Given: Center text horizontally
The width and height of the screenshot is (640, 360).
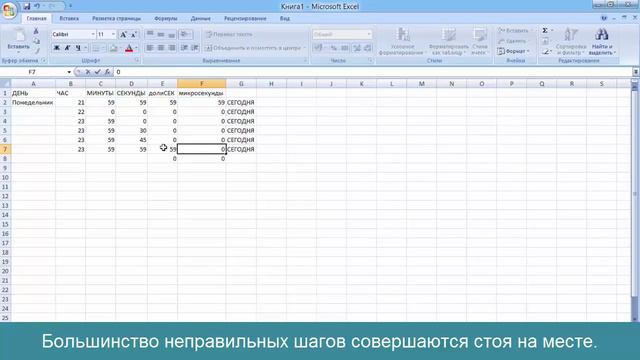Looking at the screenshot, I should 161,48.
